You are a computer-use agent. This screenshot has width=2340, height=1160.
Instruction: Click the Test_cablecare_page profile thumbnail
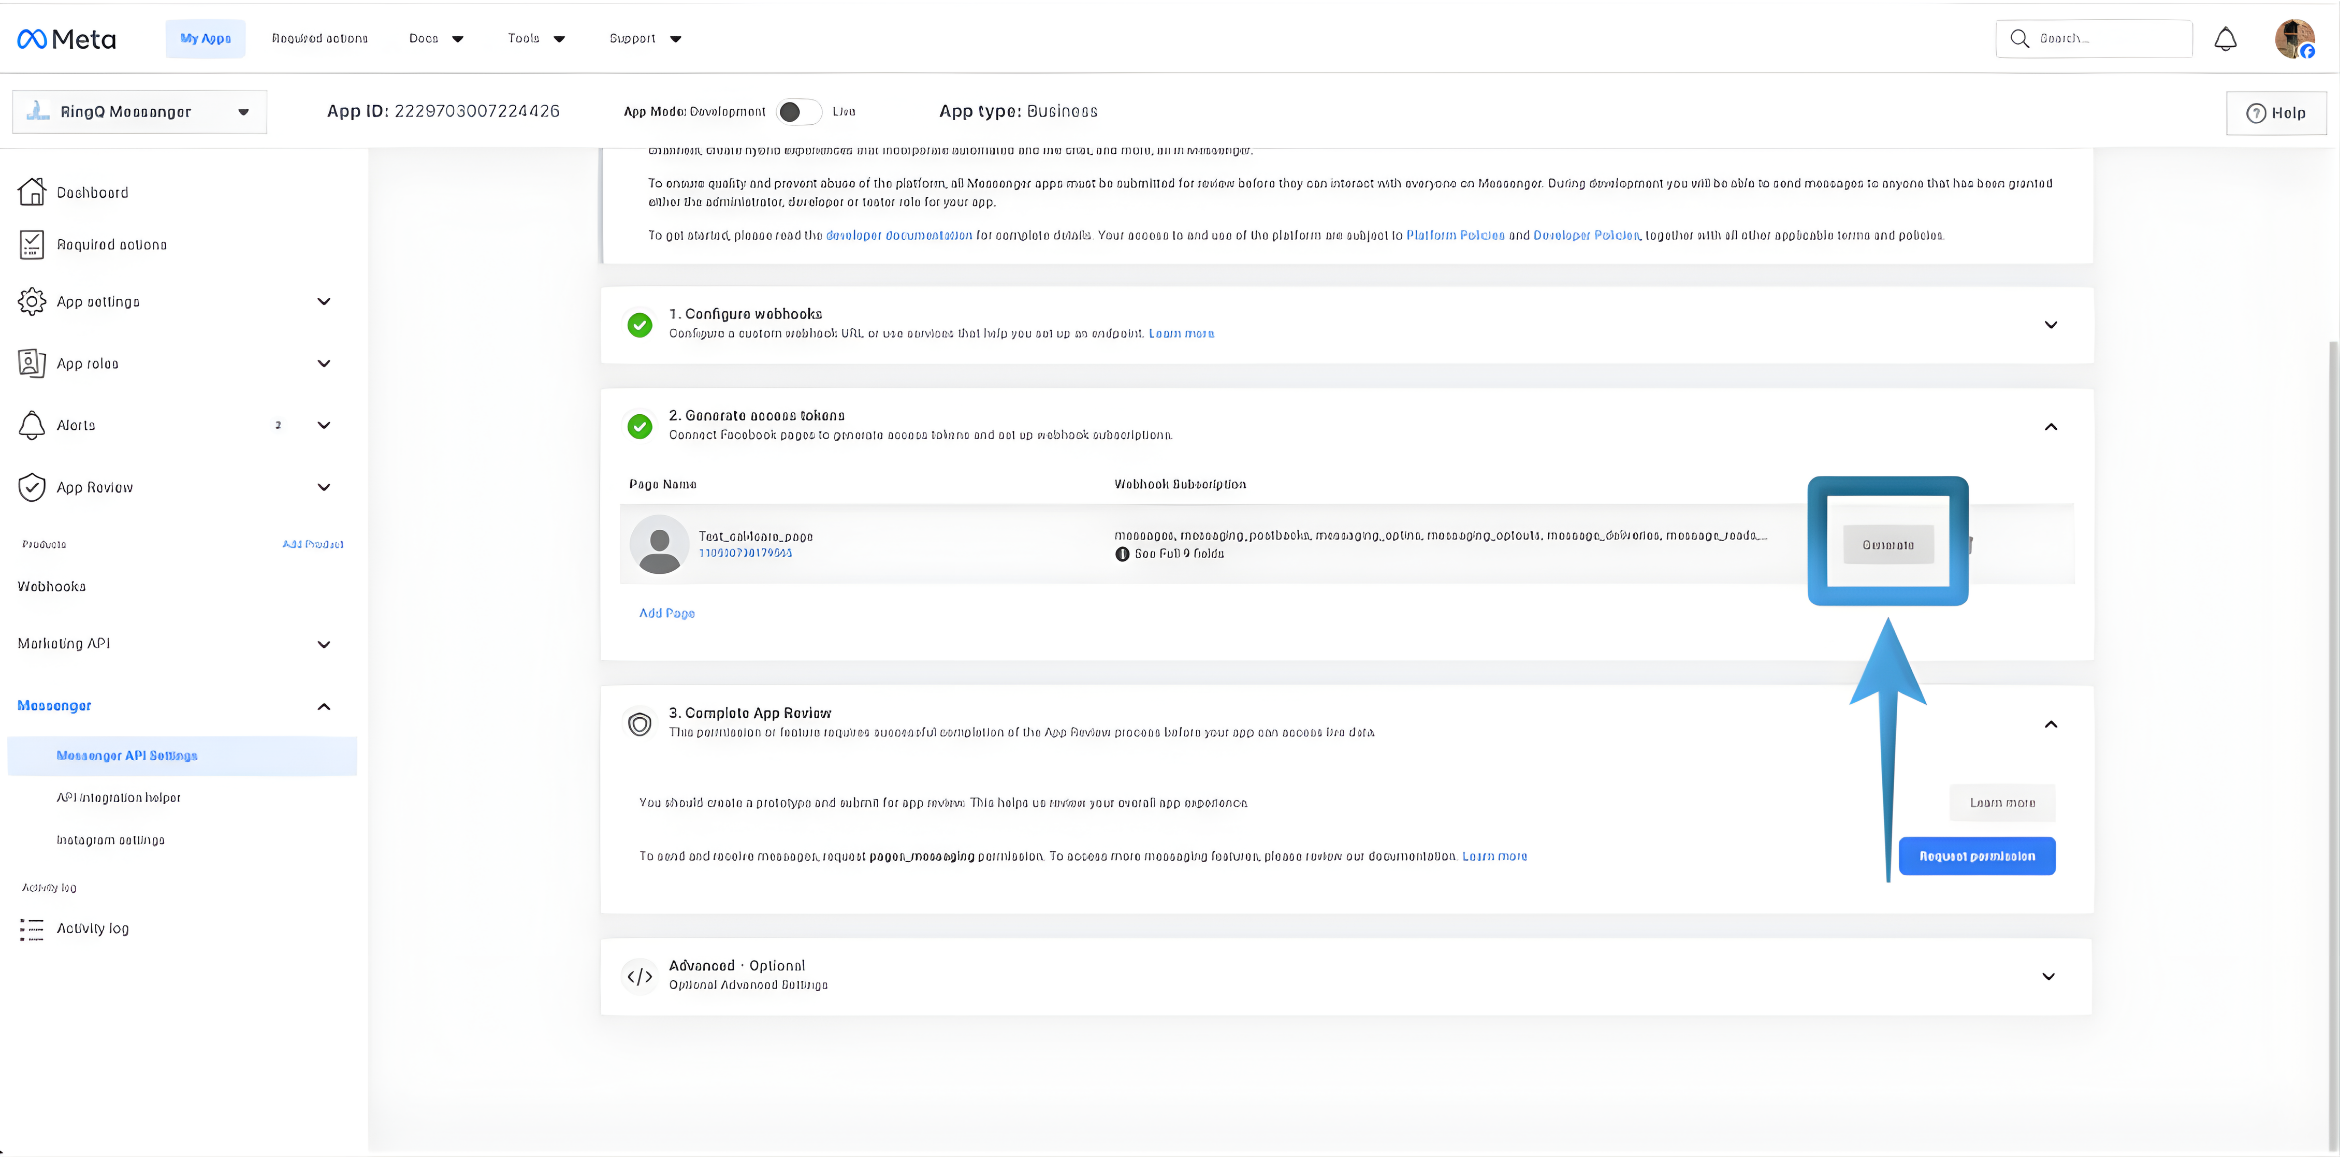point(659,543)
